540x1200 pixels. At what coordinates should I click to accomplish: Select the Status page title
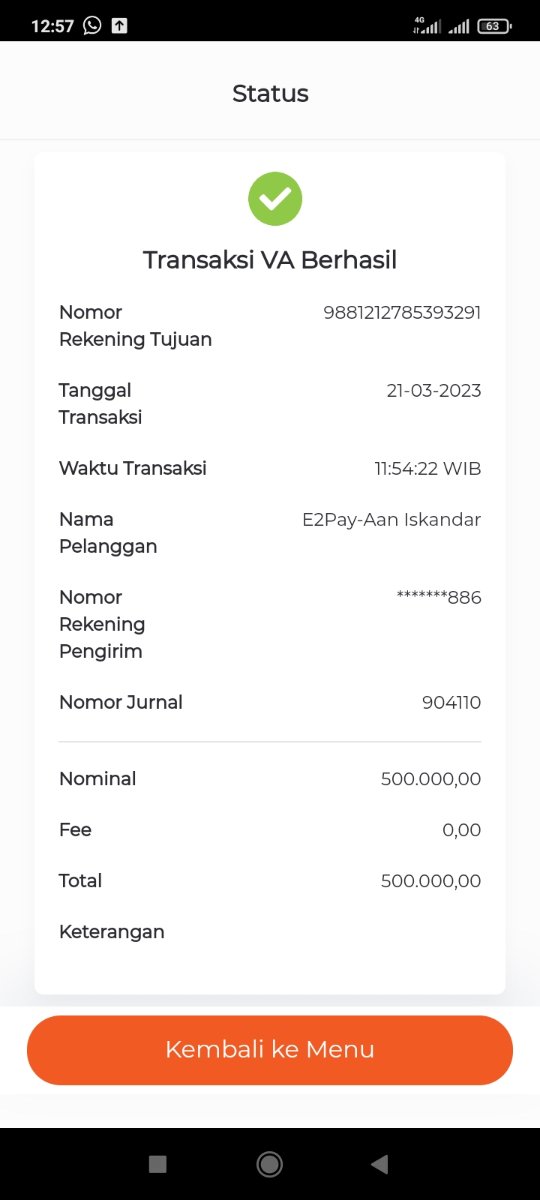coord(270,94)
